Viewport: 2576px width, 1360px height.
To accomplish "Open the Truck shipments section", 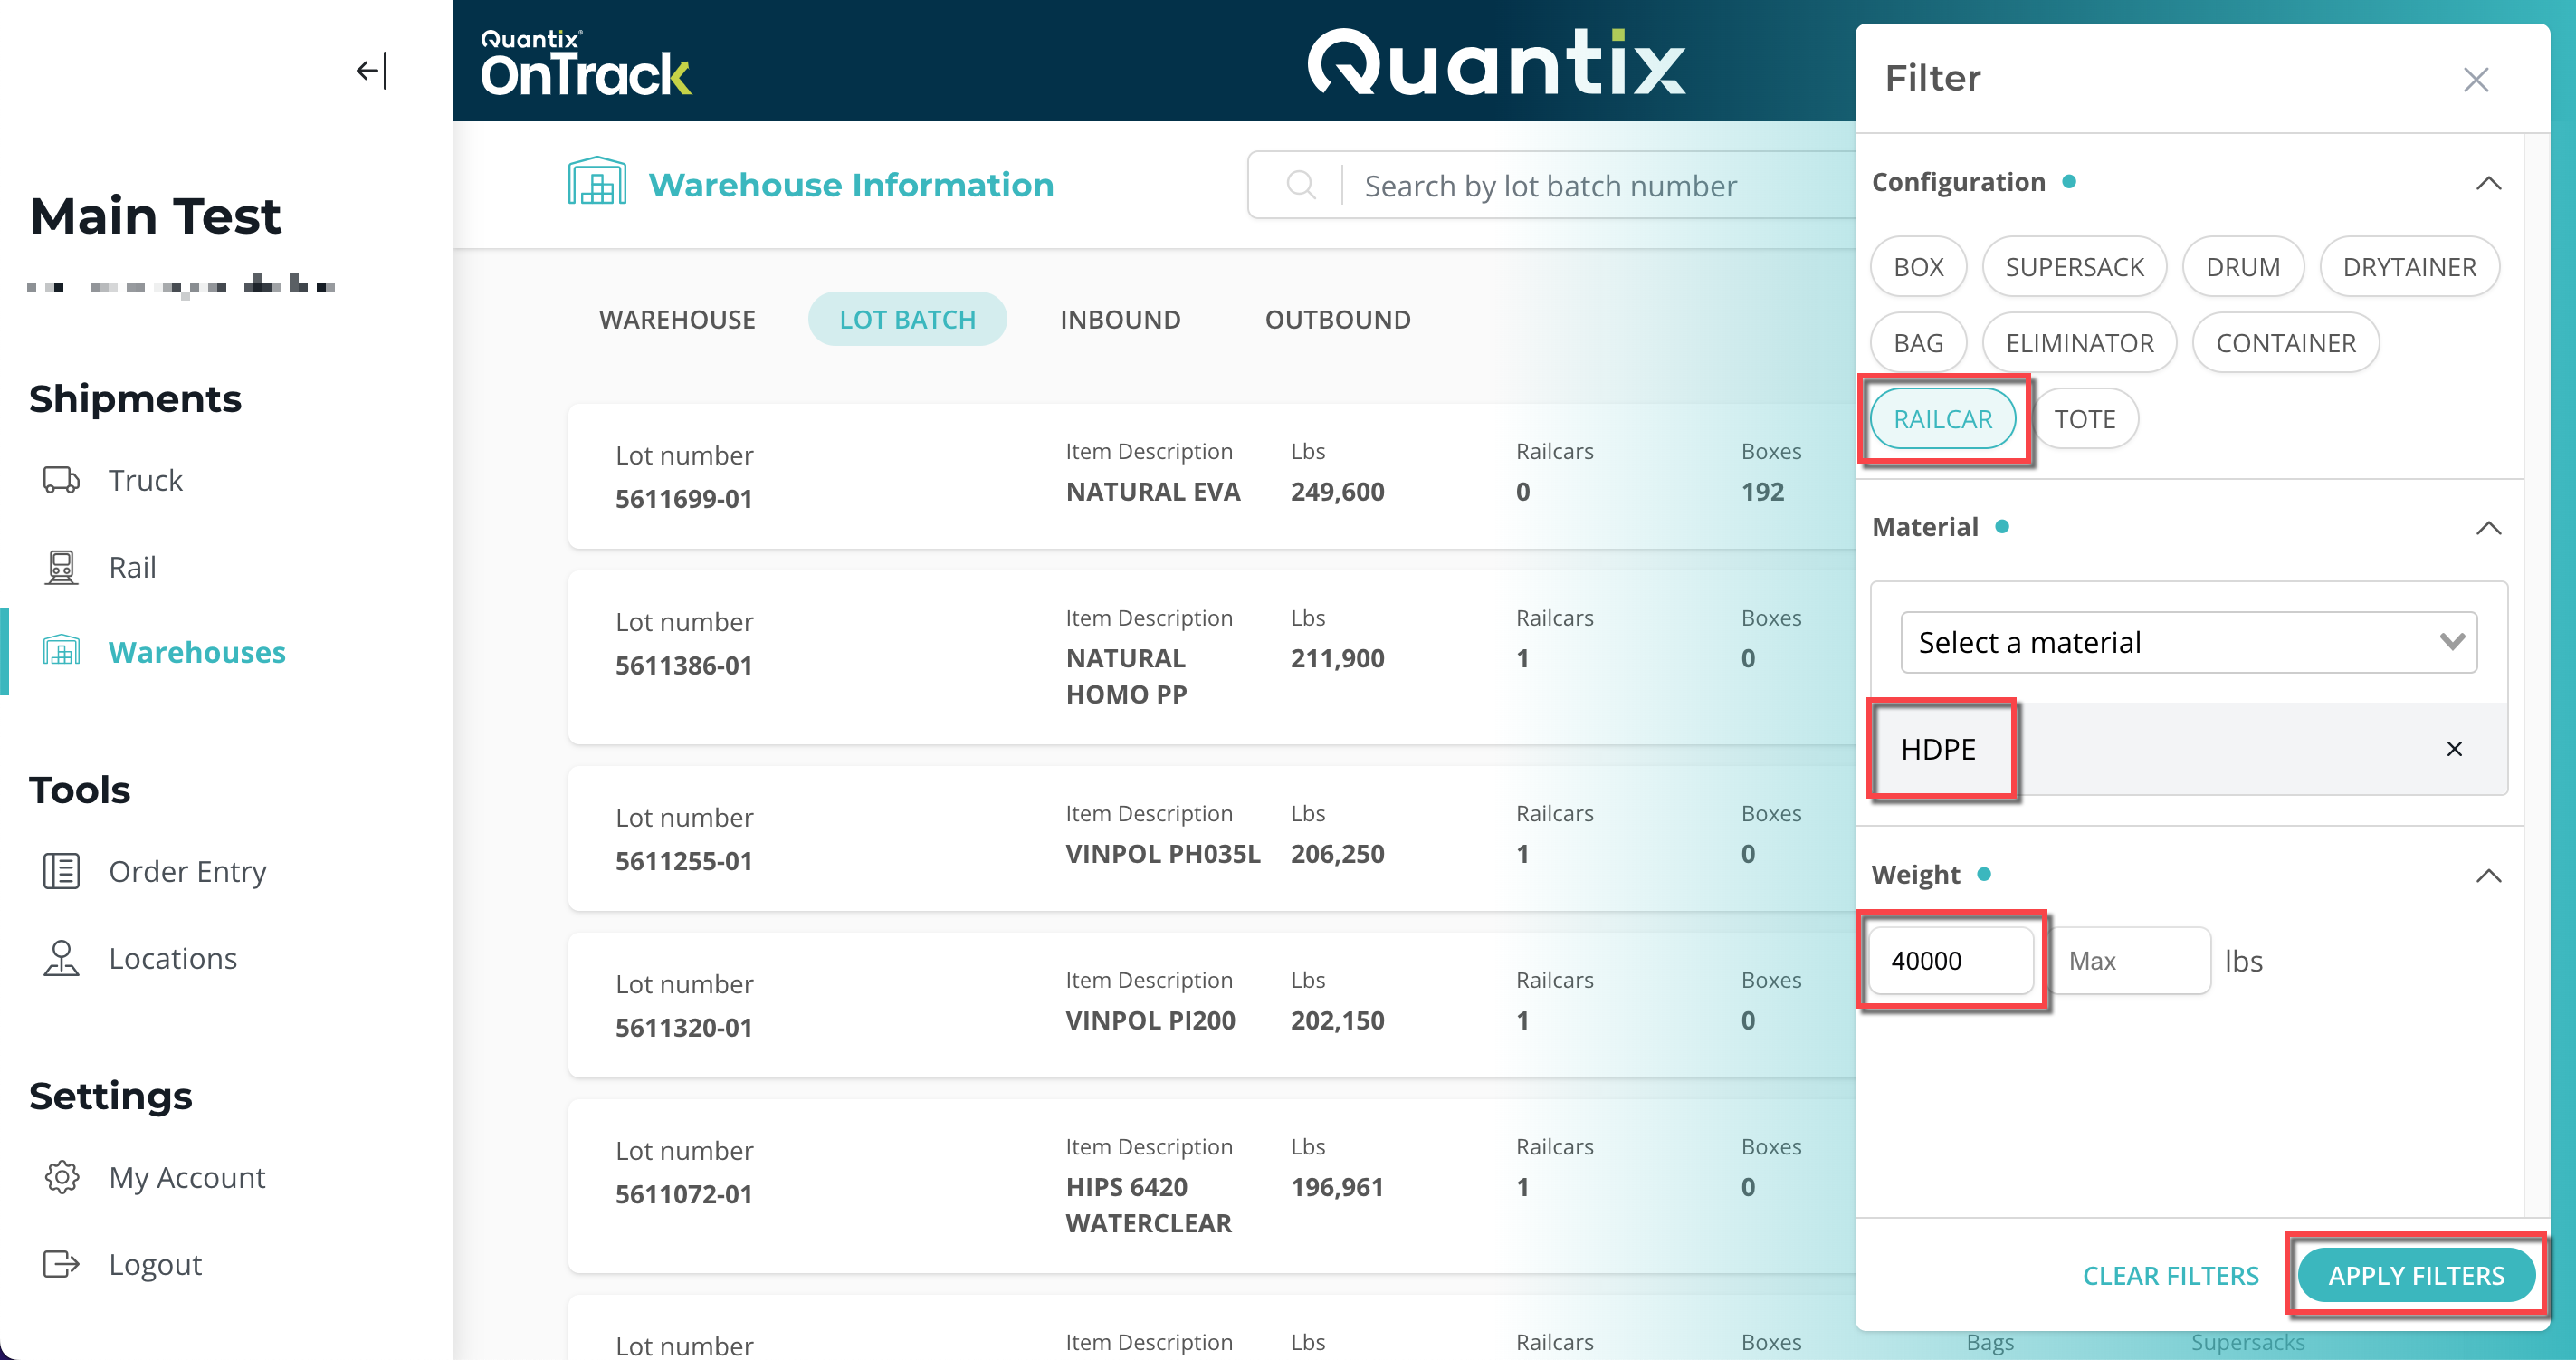I will tap(145, 480).
